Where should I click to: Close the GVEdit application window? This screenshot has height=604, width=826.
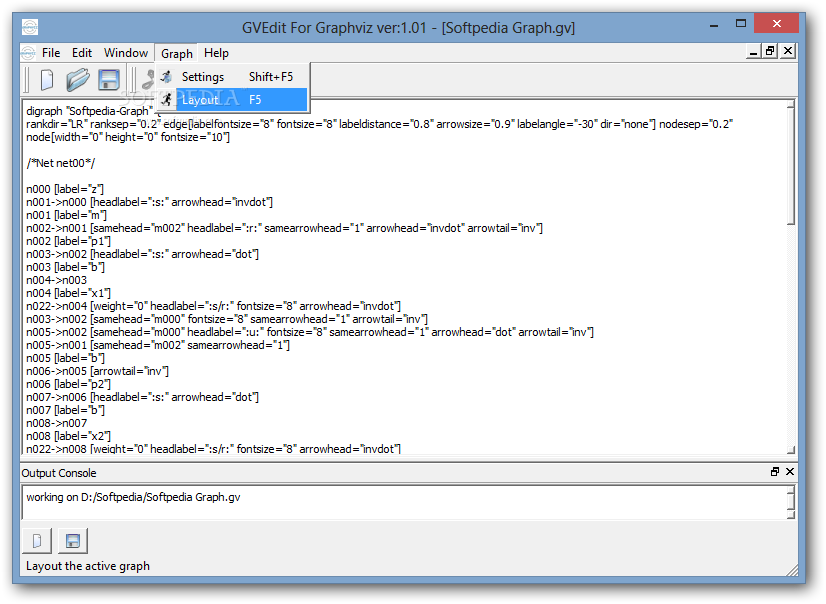[x=776, y=23]
